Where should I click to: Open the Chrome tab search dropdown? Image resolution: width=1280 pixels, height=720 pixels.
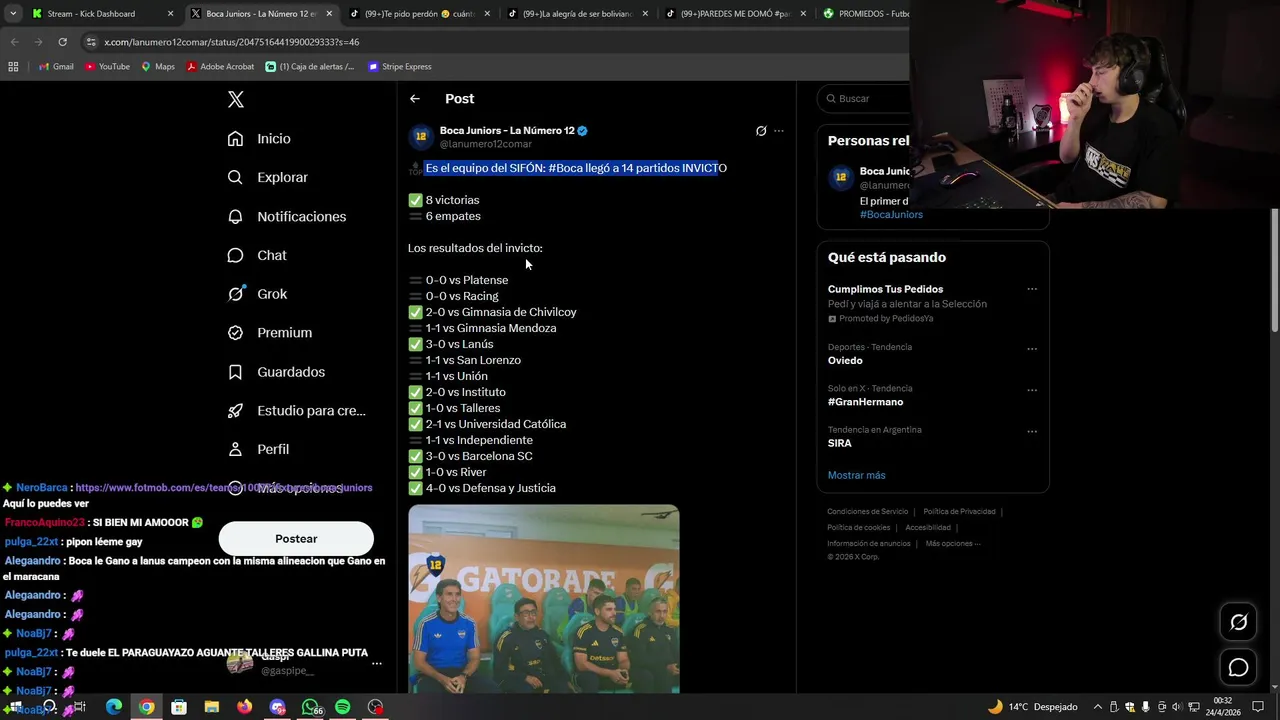(13, 14)
